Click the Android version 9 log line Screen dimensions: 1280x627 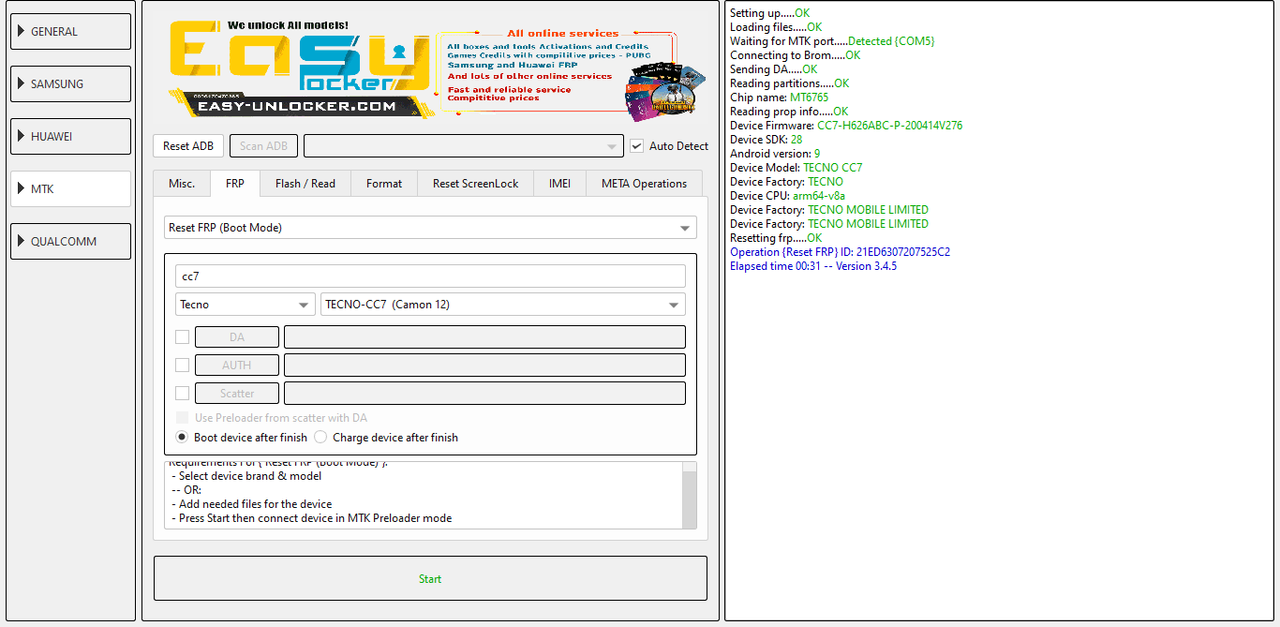775,154
